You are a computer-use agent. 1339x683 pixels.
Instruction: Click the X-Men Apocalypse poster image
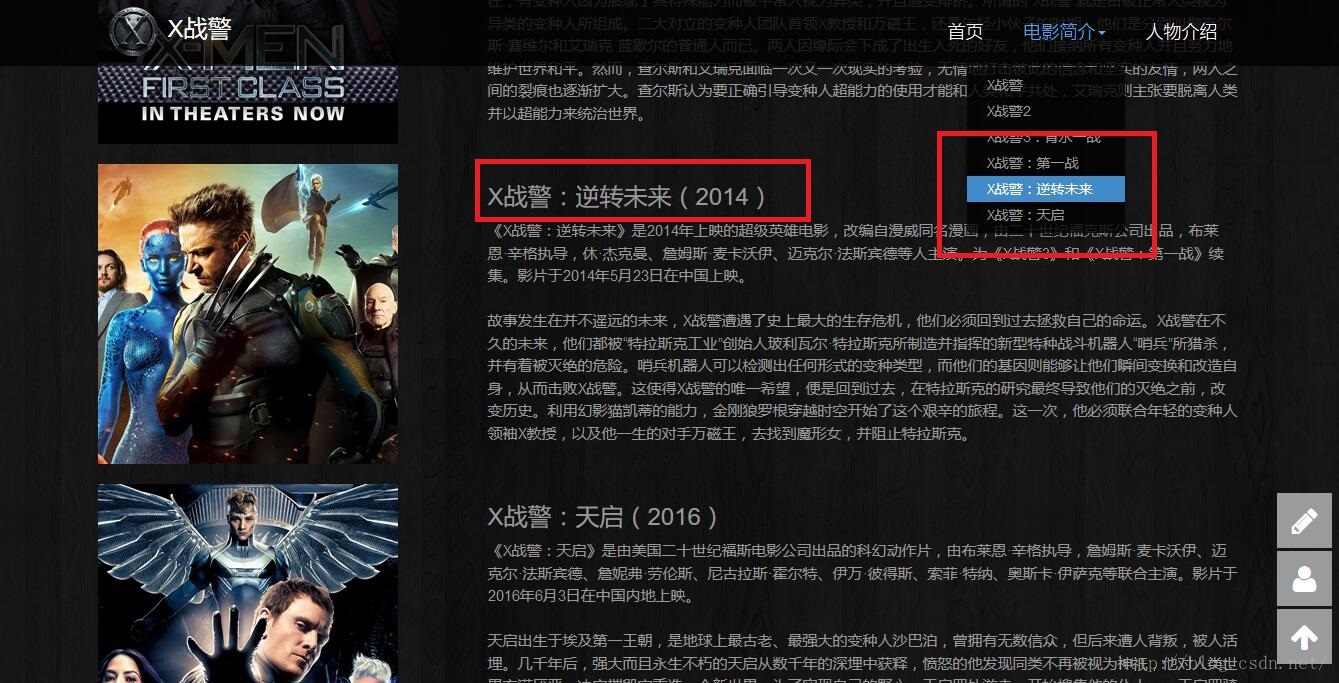(248, 584)
